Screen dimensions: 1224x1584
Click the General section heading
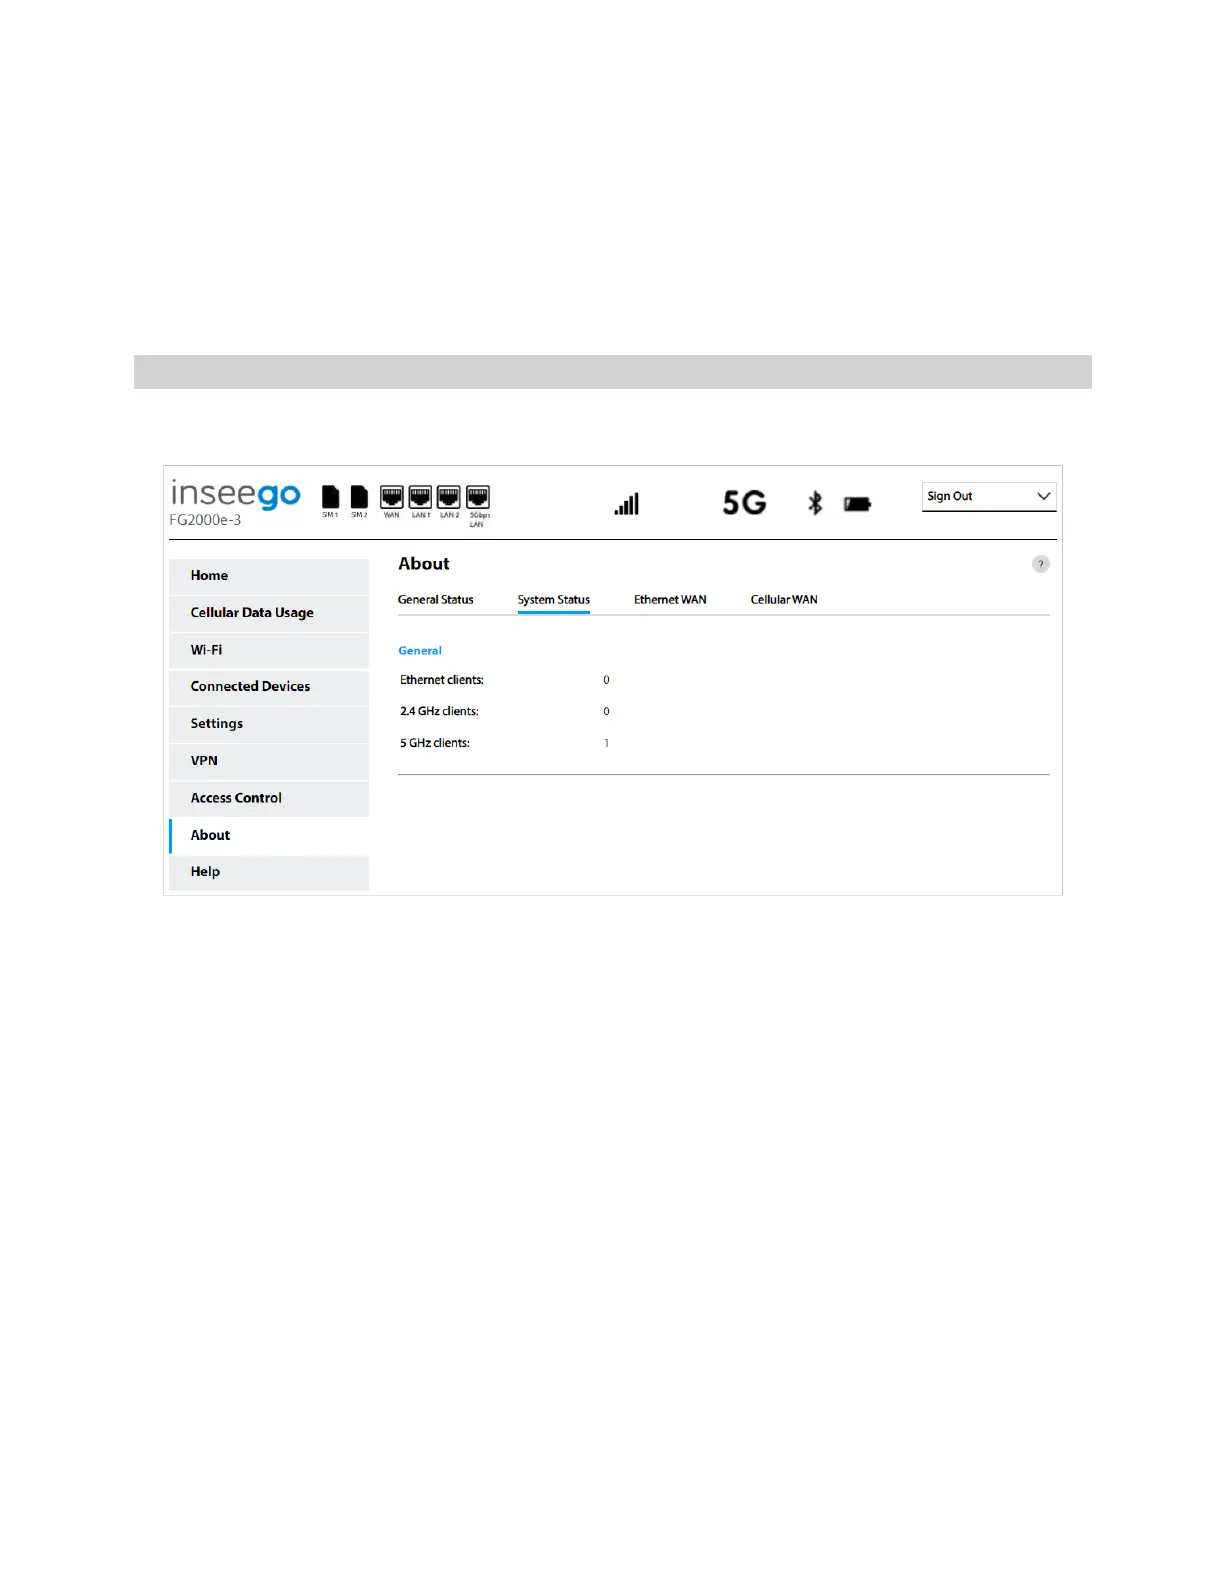[420, 651]
